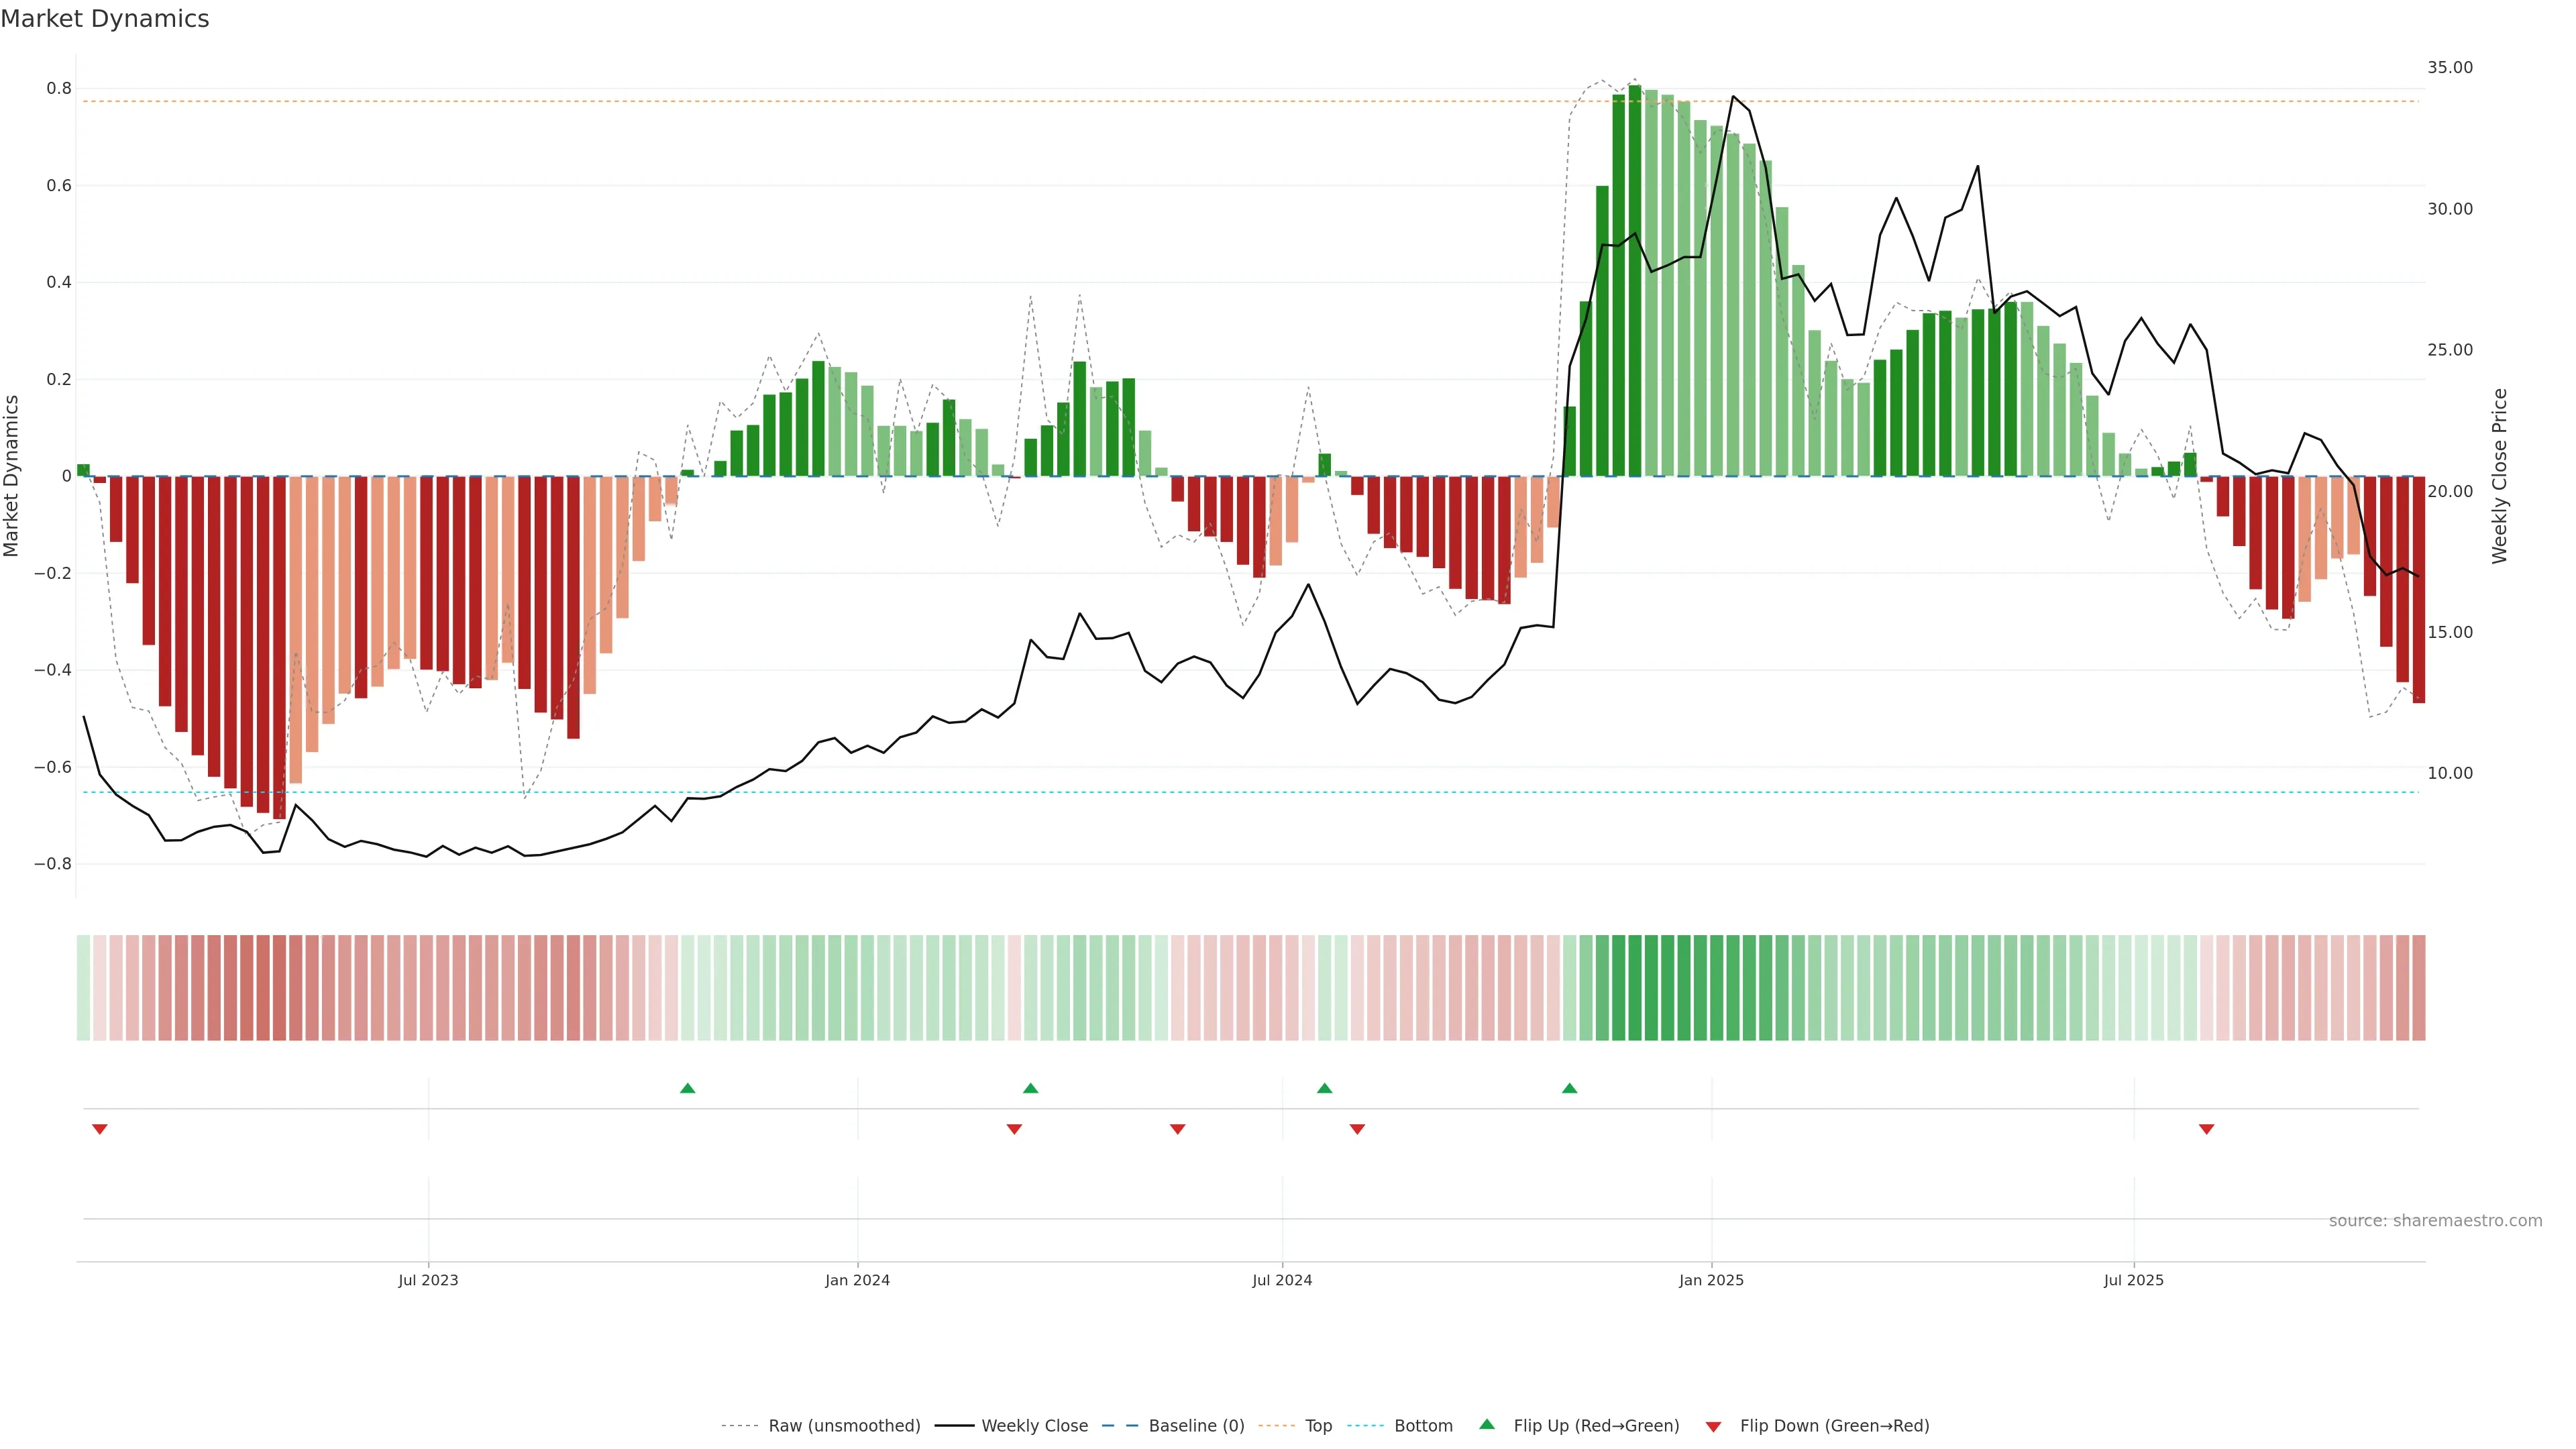Click the green flip-up marker just after Jul 2024

coord(1324,1088)
